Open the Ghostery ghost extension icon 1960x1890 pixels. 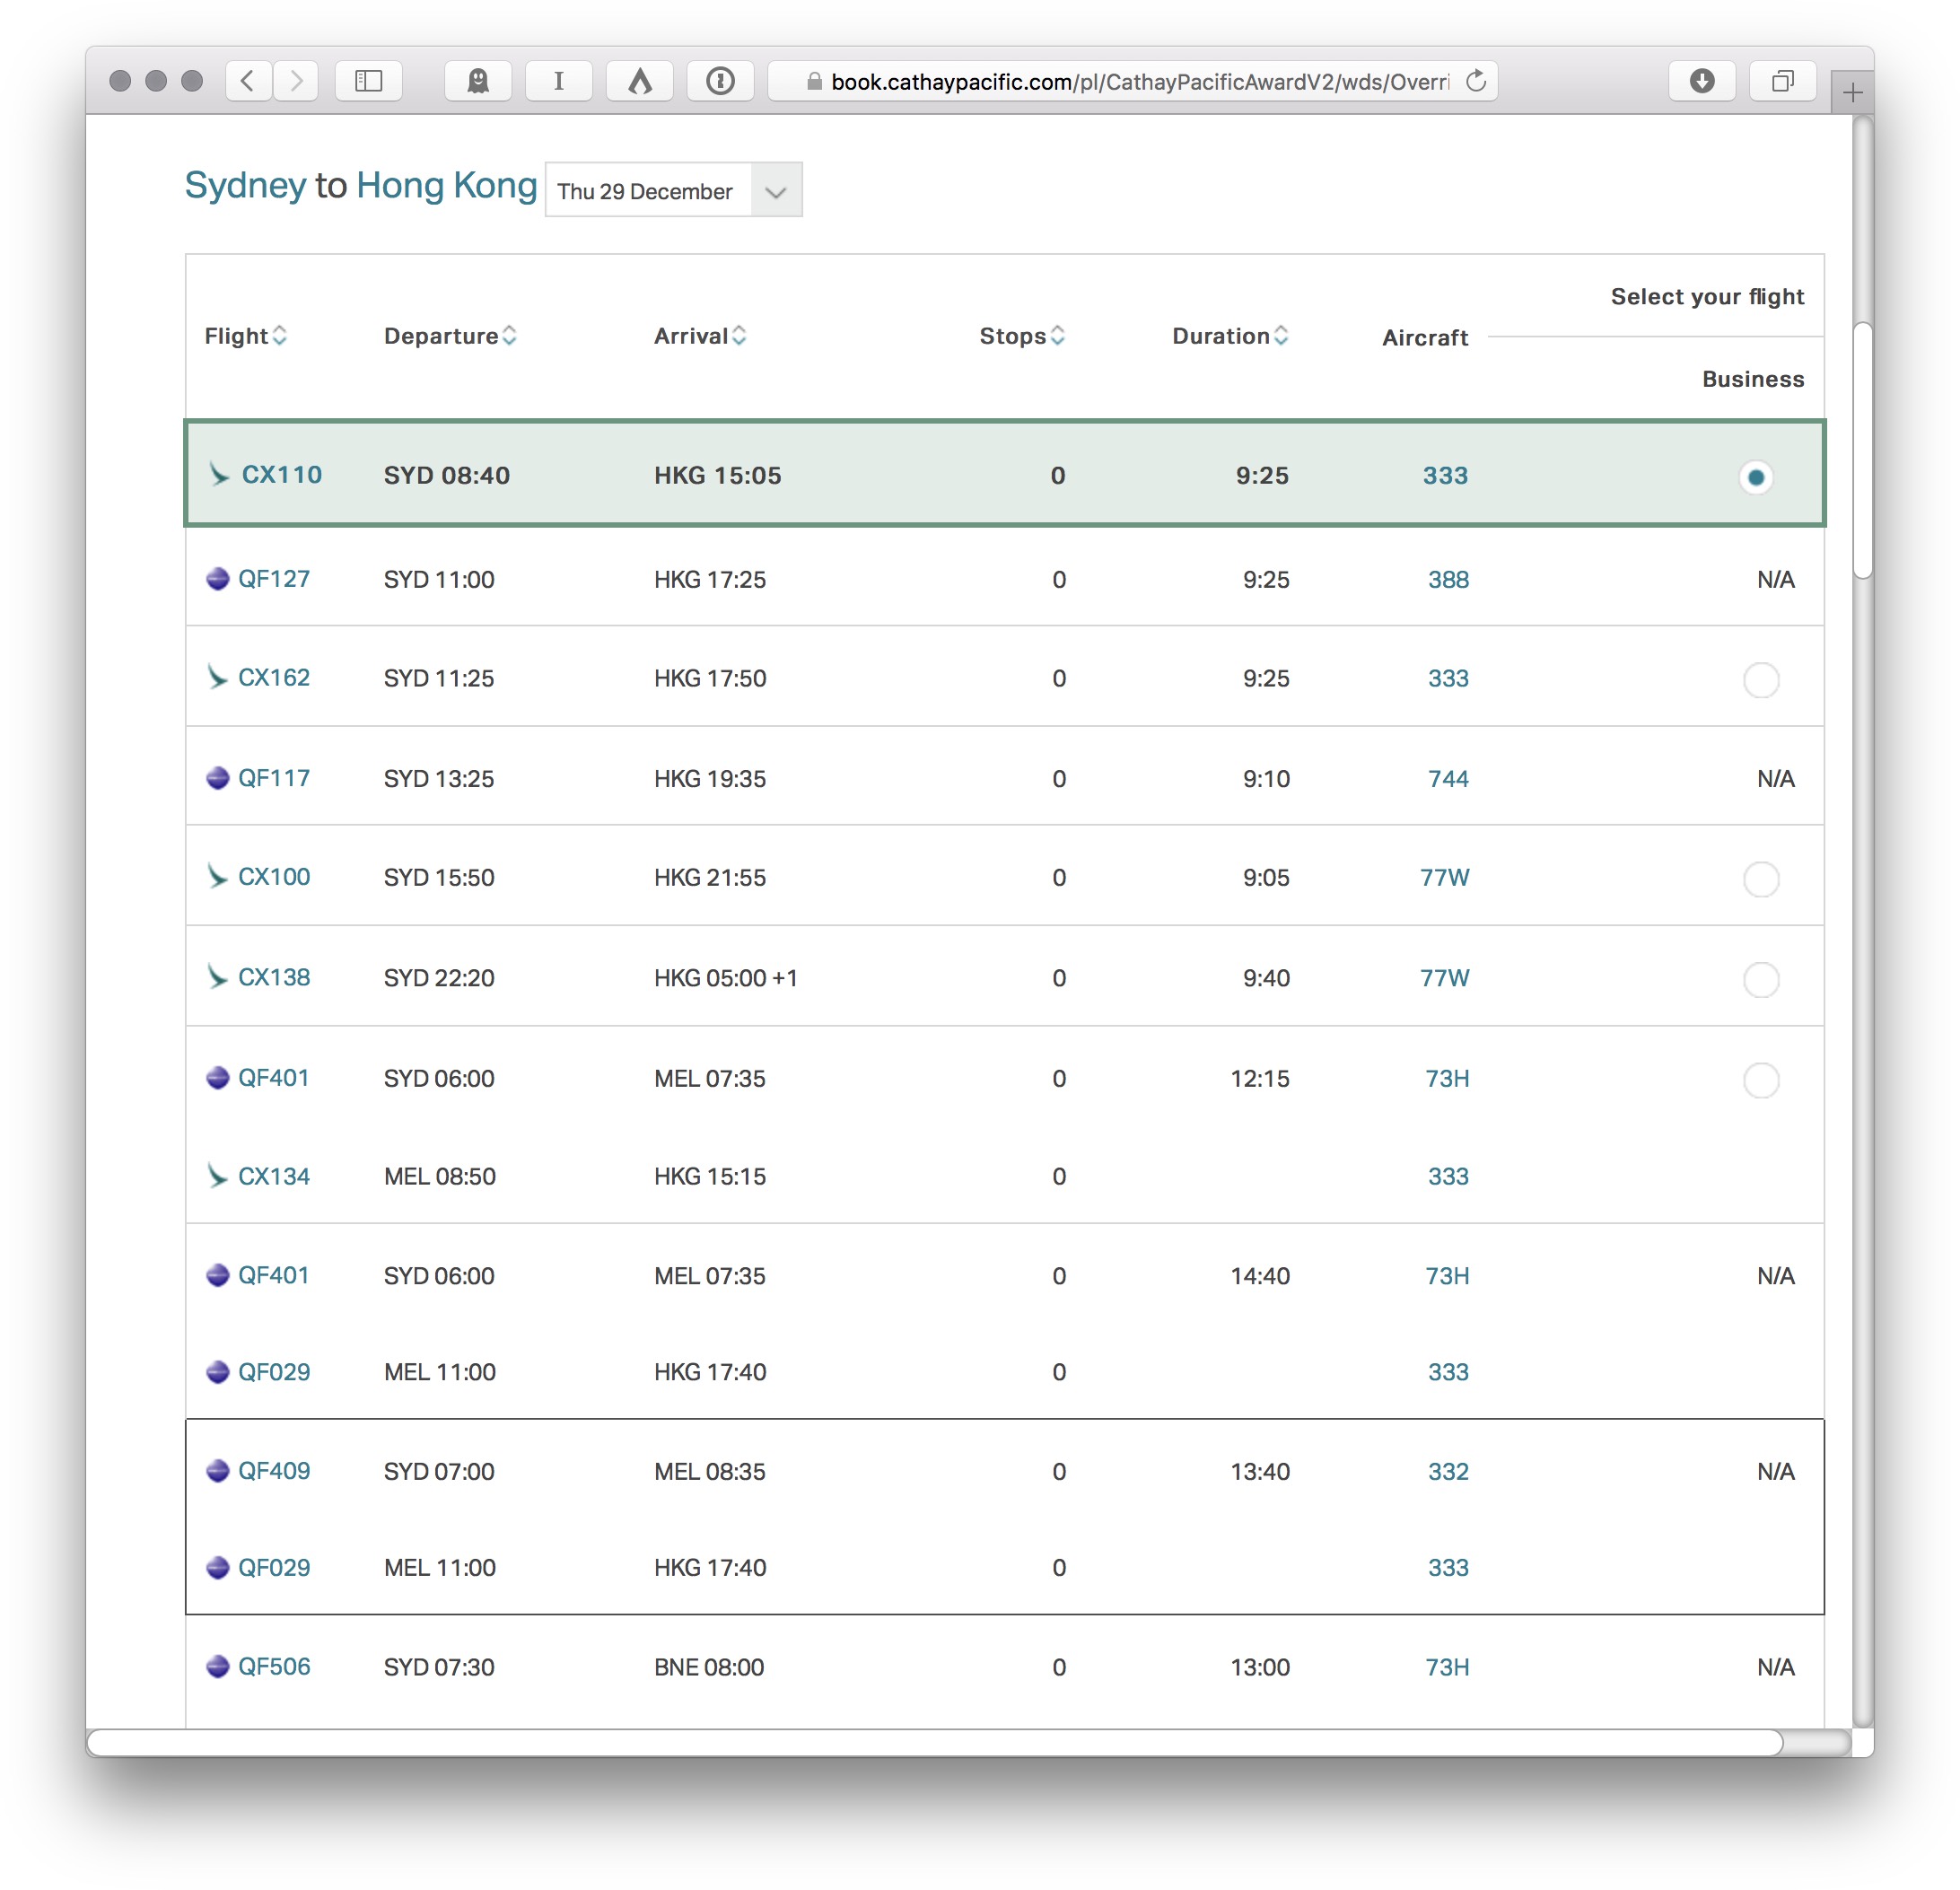[x=478, y=81]
